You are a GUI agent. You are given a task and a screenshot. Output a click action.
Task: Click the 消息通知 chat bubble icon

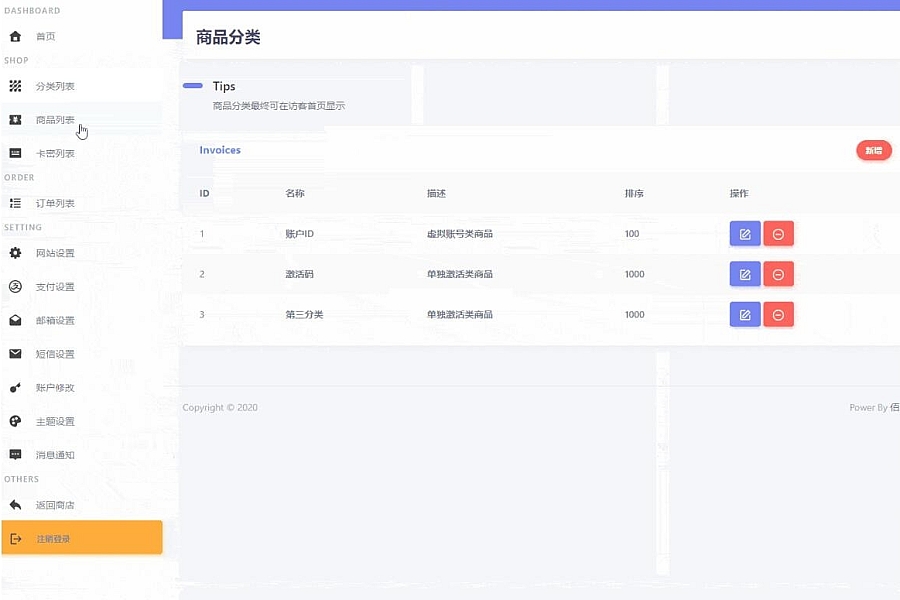pyautogui.click(x=15, y=455)
